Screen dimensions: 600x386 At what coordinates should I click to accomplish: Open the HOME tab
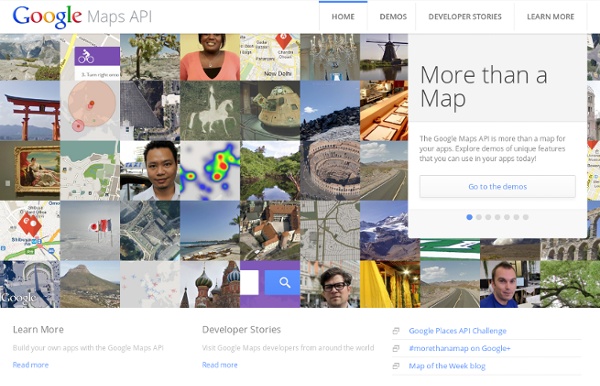(343, 16)
